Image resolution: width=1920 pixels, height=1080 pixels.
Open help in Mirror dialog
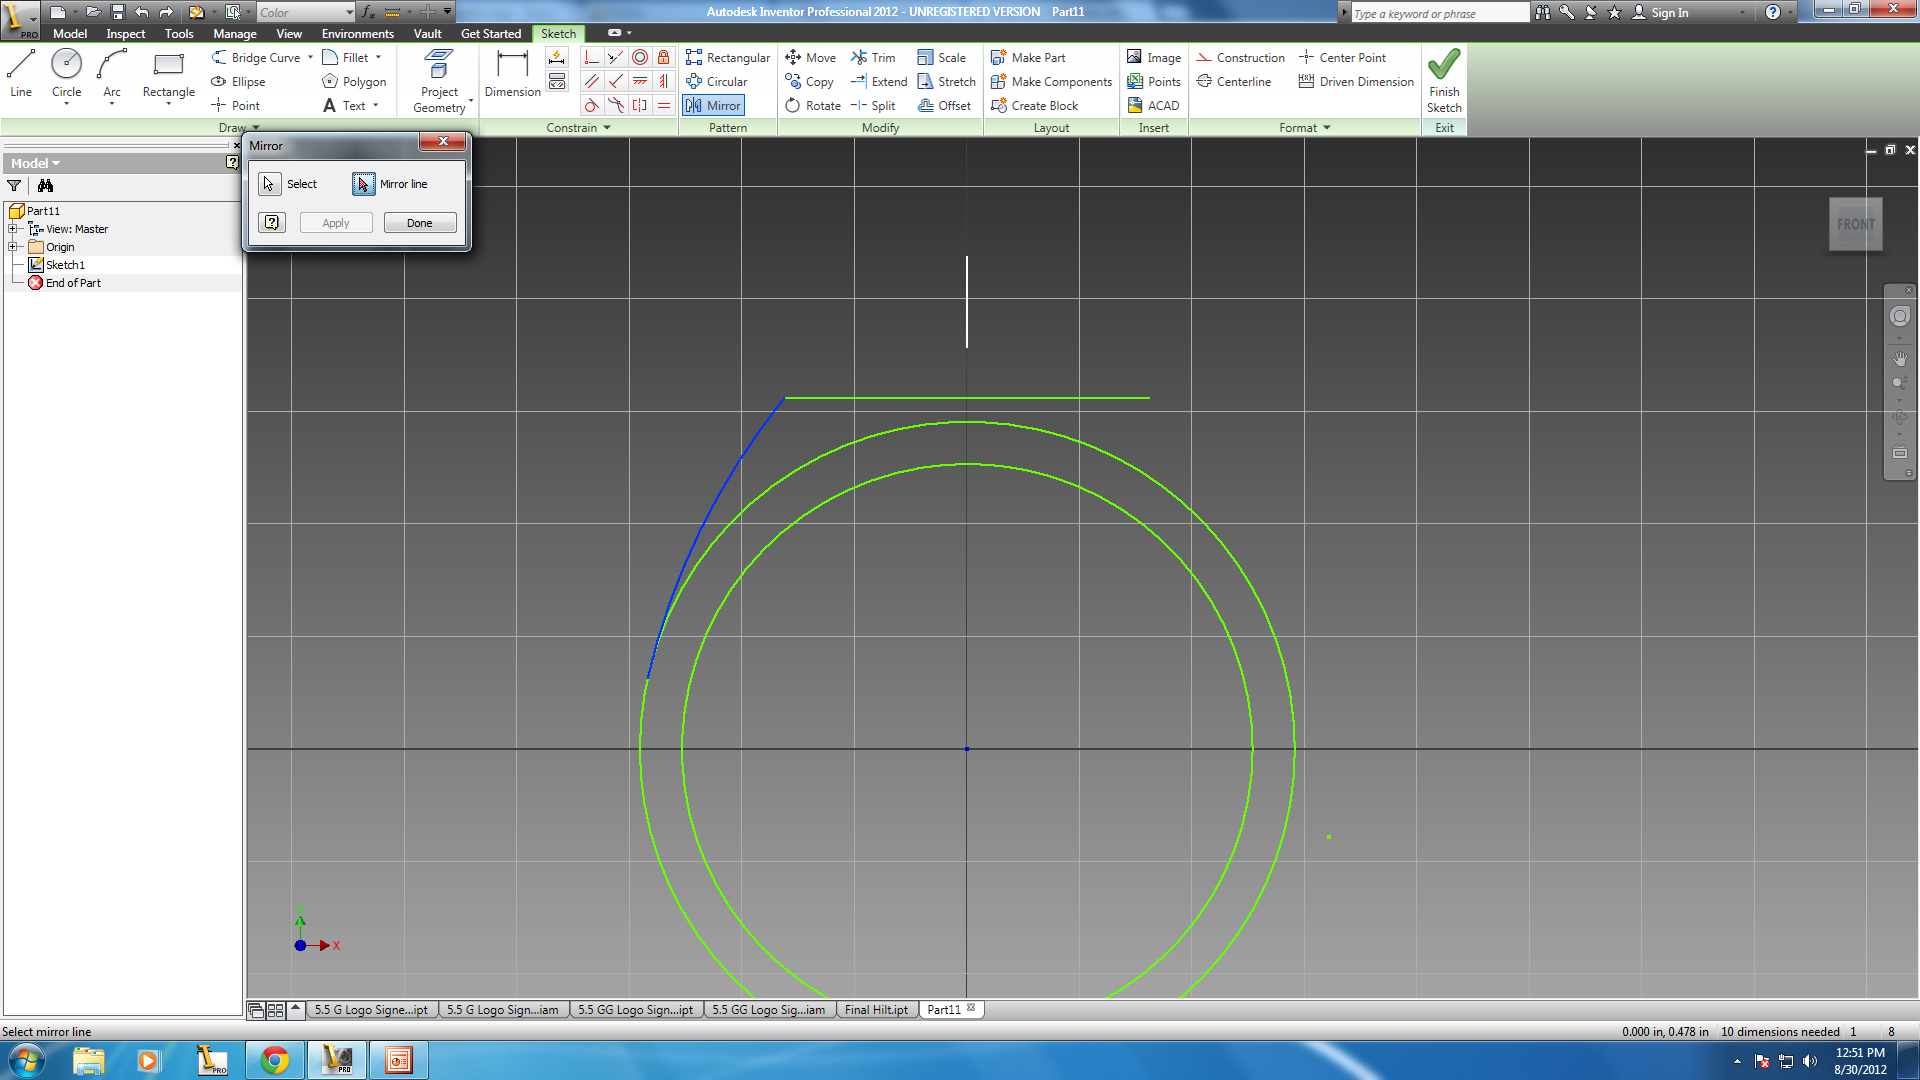(x=272, y=223)
